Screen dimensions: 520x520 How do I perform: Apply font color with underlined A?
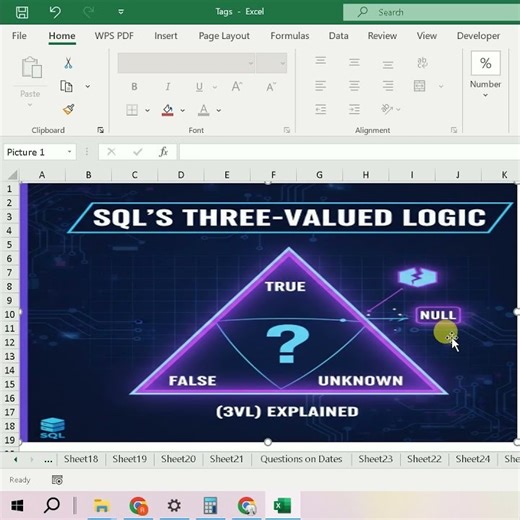click(x=204, y=110)
